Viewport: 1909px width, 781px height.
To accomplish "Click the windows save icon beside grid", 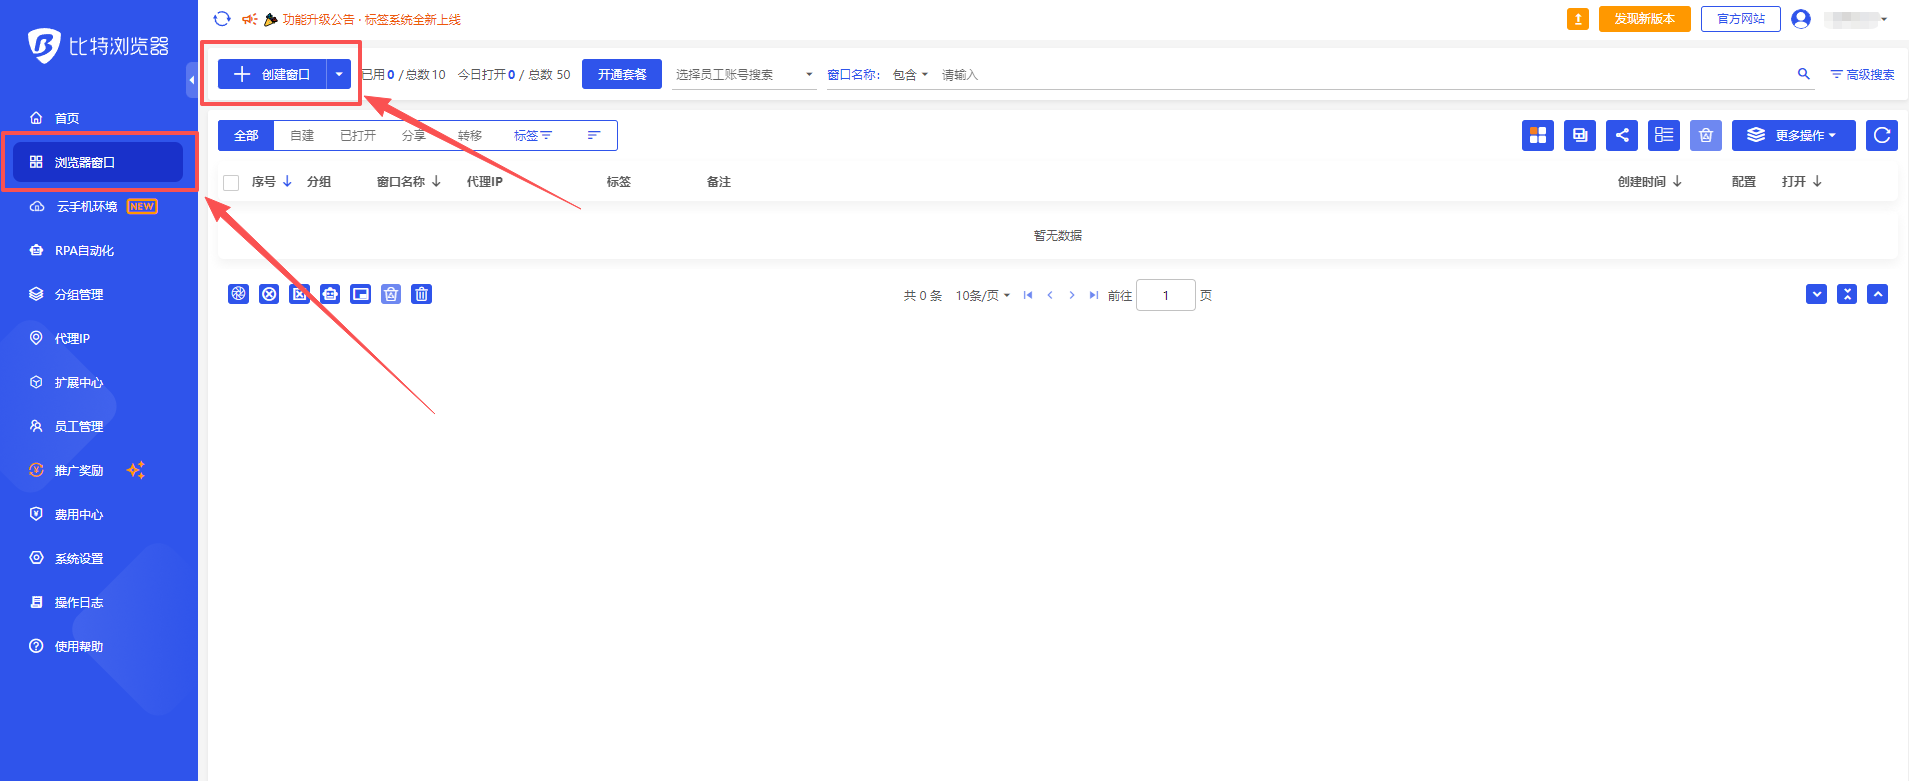I will pos(1580,135).
